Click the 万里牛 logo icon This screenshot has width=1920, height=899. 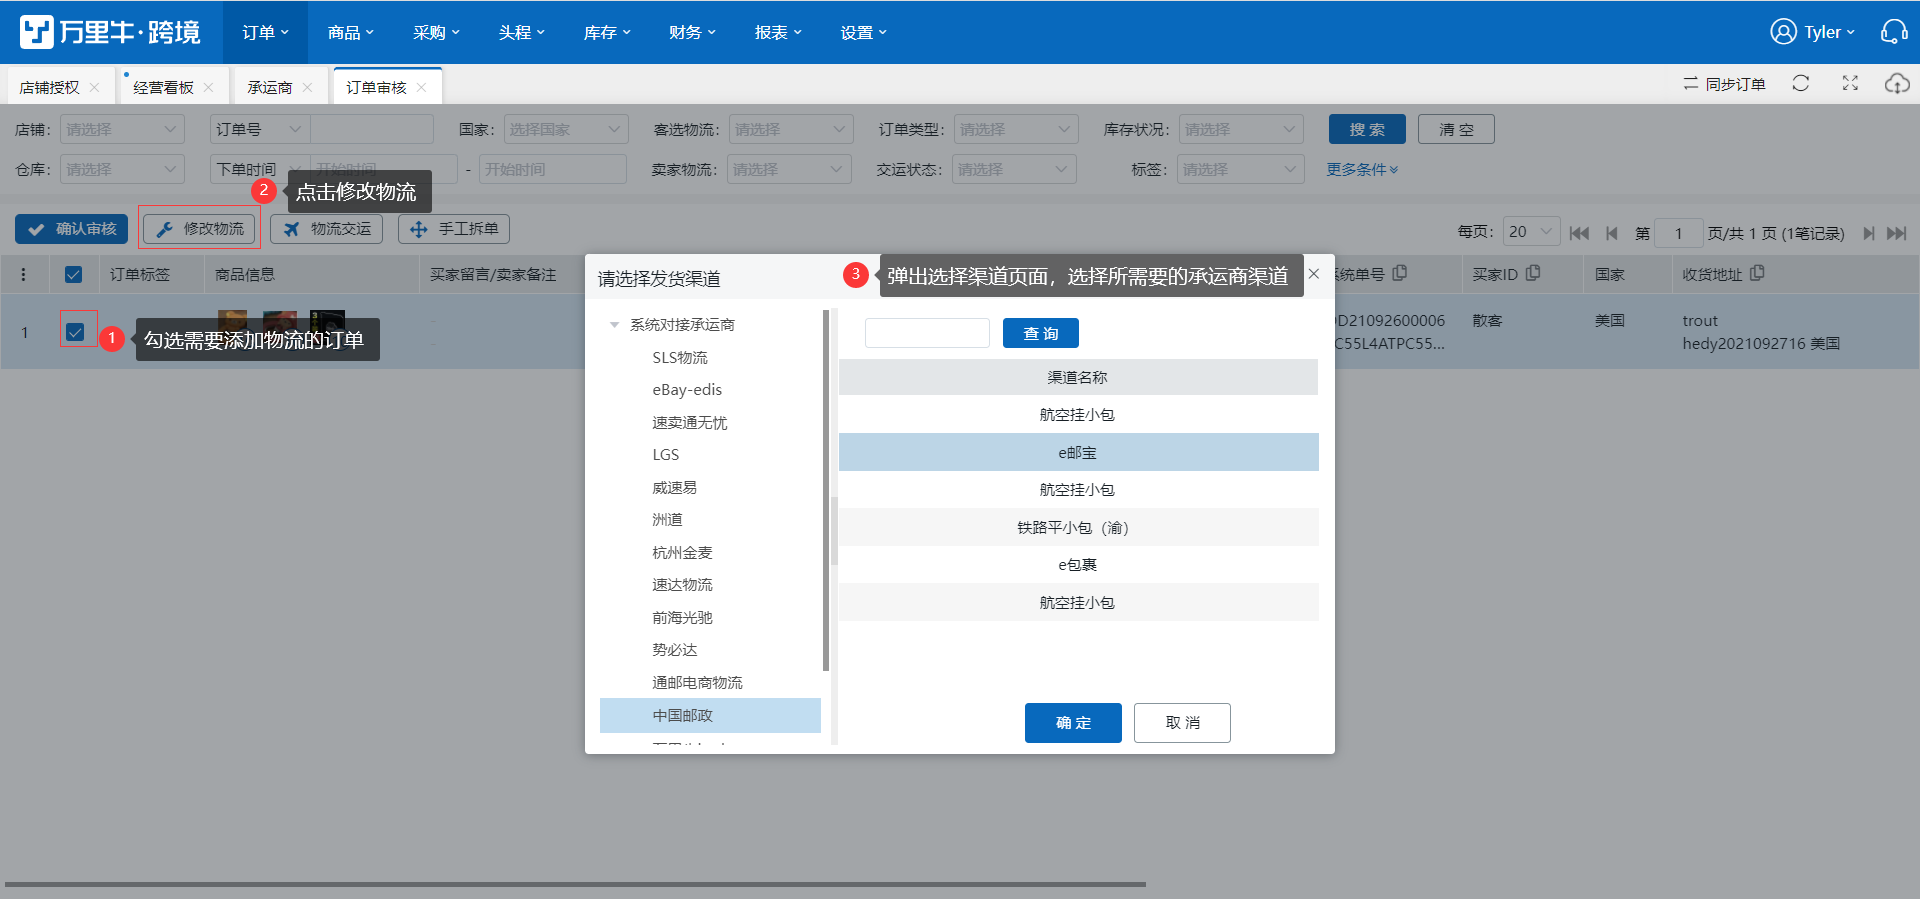36,32
